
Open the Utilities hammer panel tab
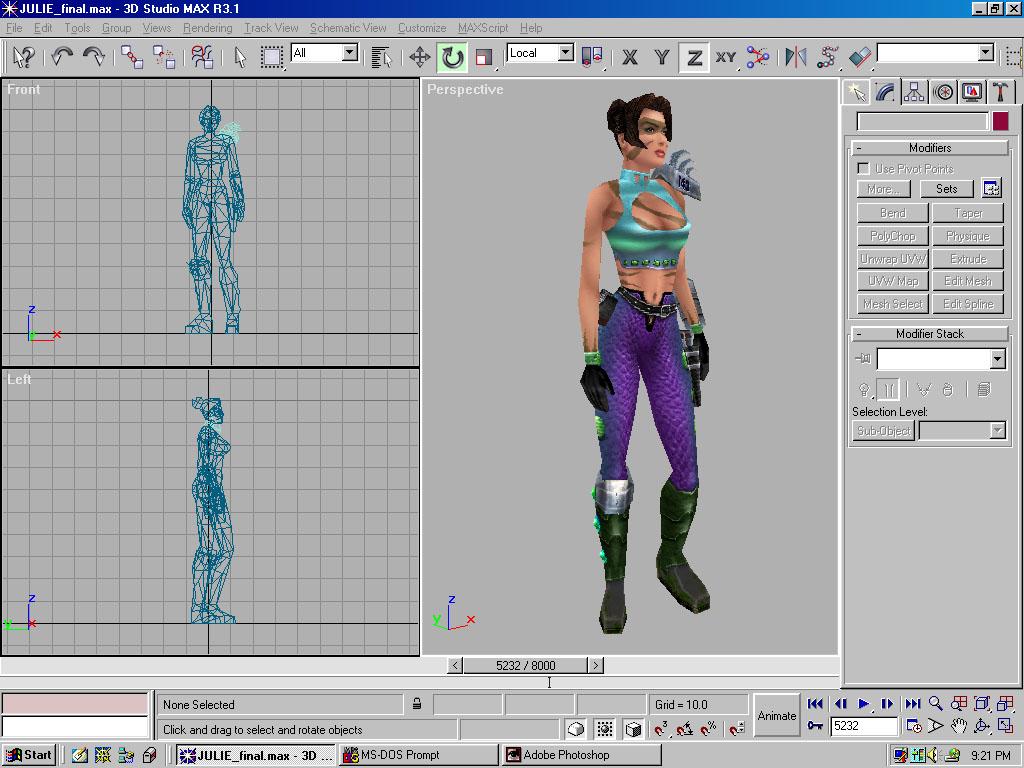[x=1000, y=92]
